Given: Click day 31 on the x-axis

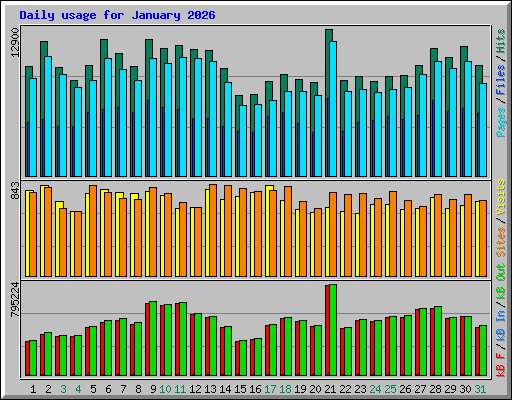Looking at the screenshot, I should 480,389.
